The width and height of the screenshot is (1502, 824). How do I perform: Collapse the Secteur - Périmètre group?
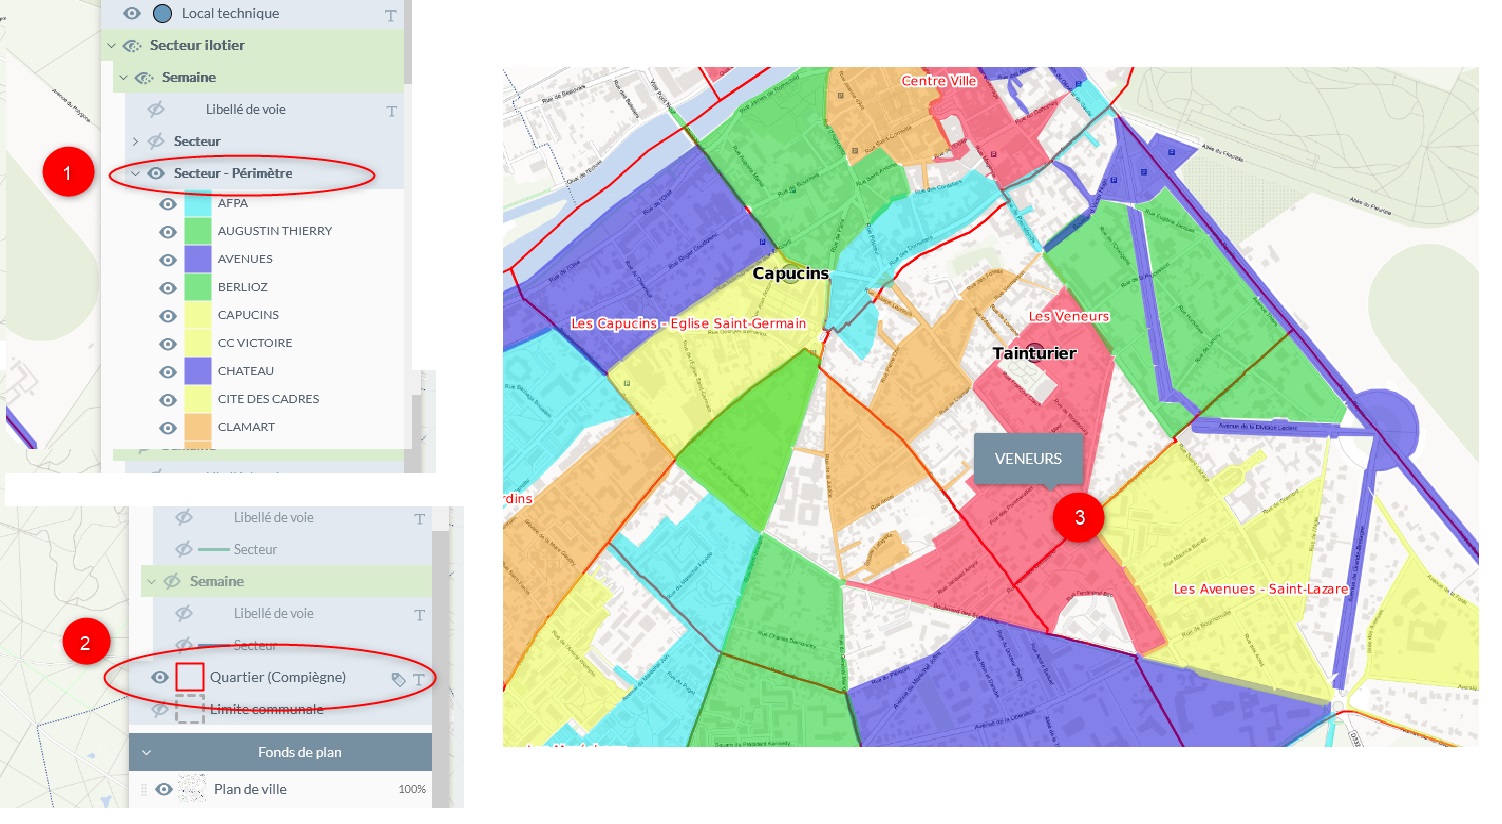click(135, 173)
